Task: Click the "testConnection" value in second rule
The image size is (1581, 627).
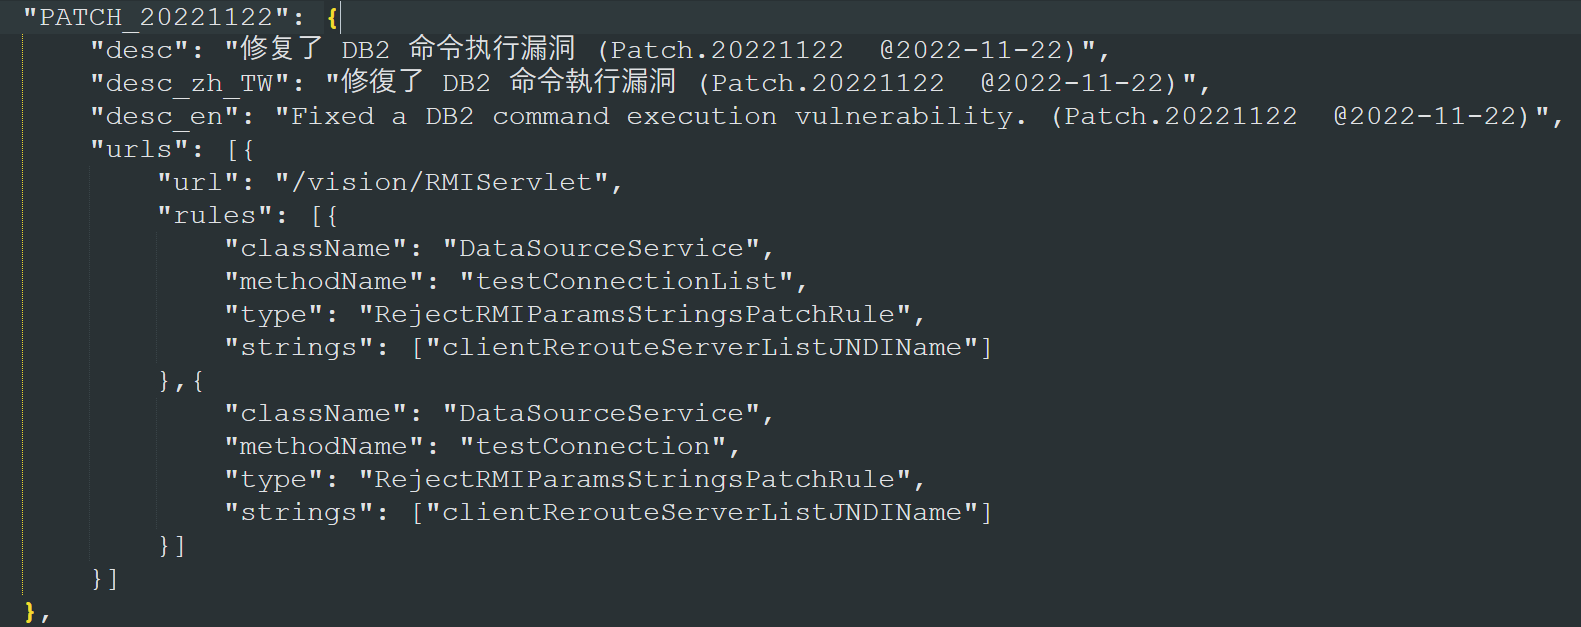Action: click(x=592, y=446)
